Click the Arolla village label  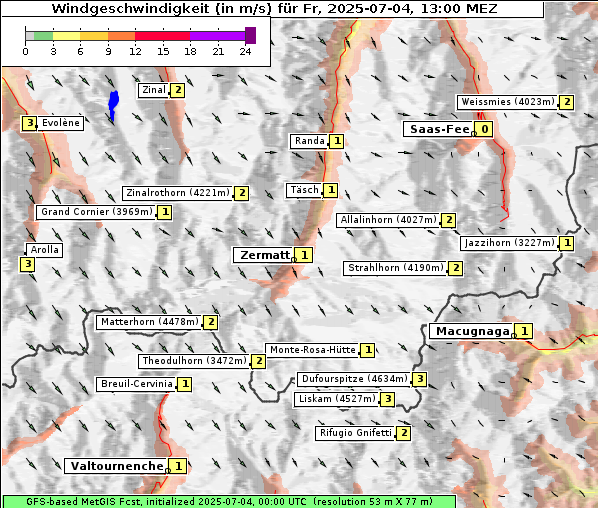(44, 250)
